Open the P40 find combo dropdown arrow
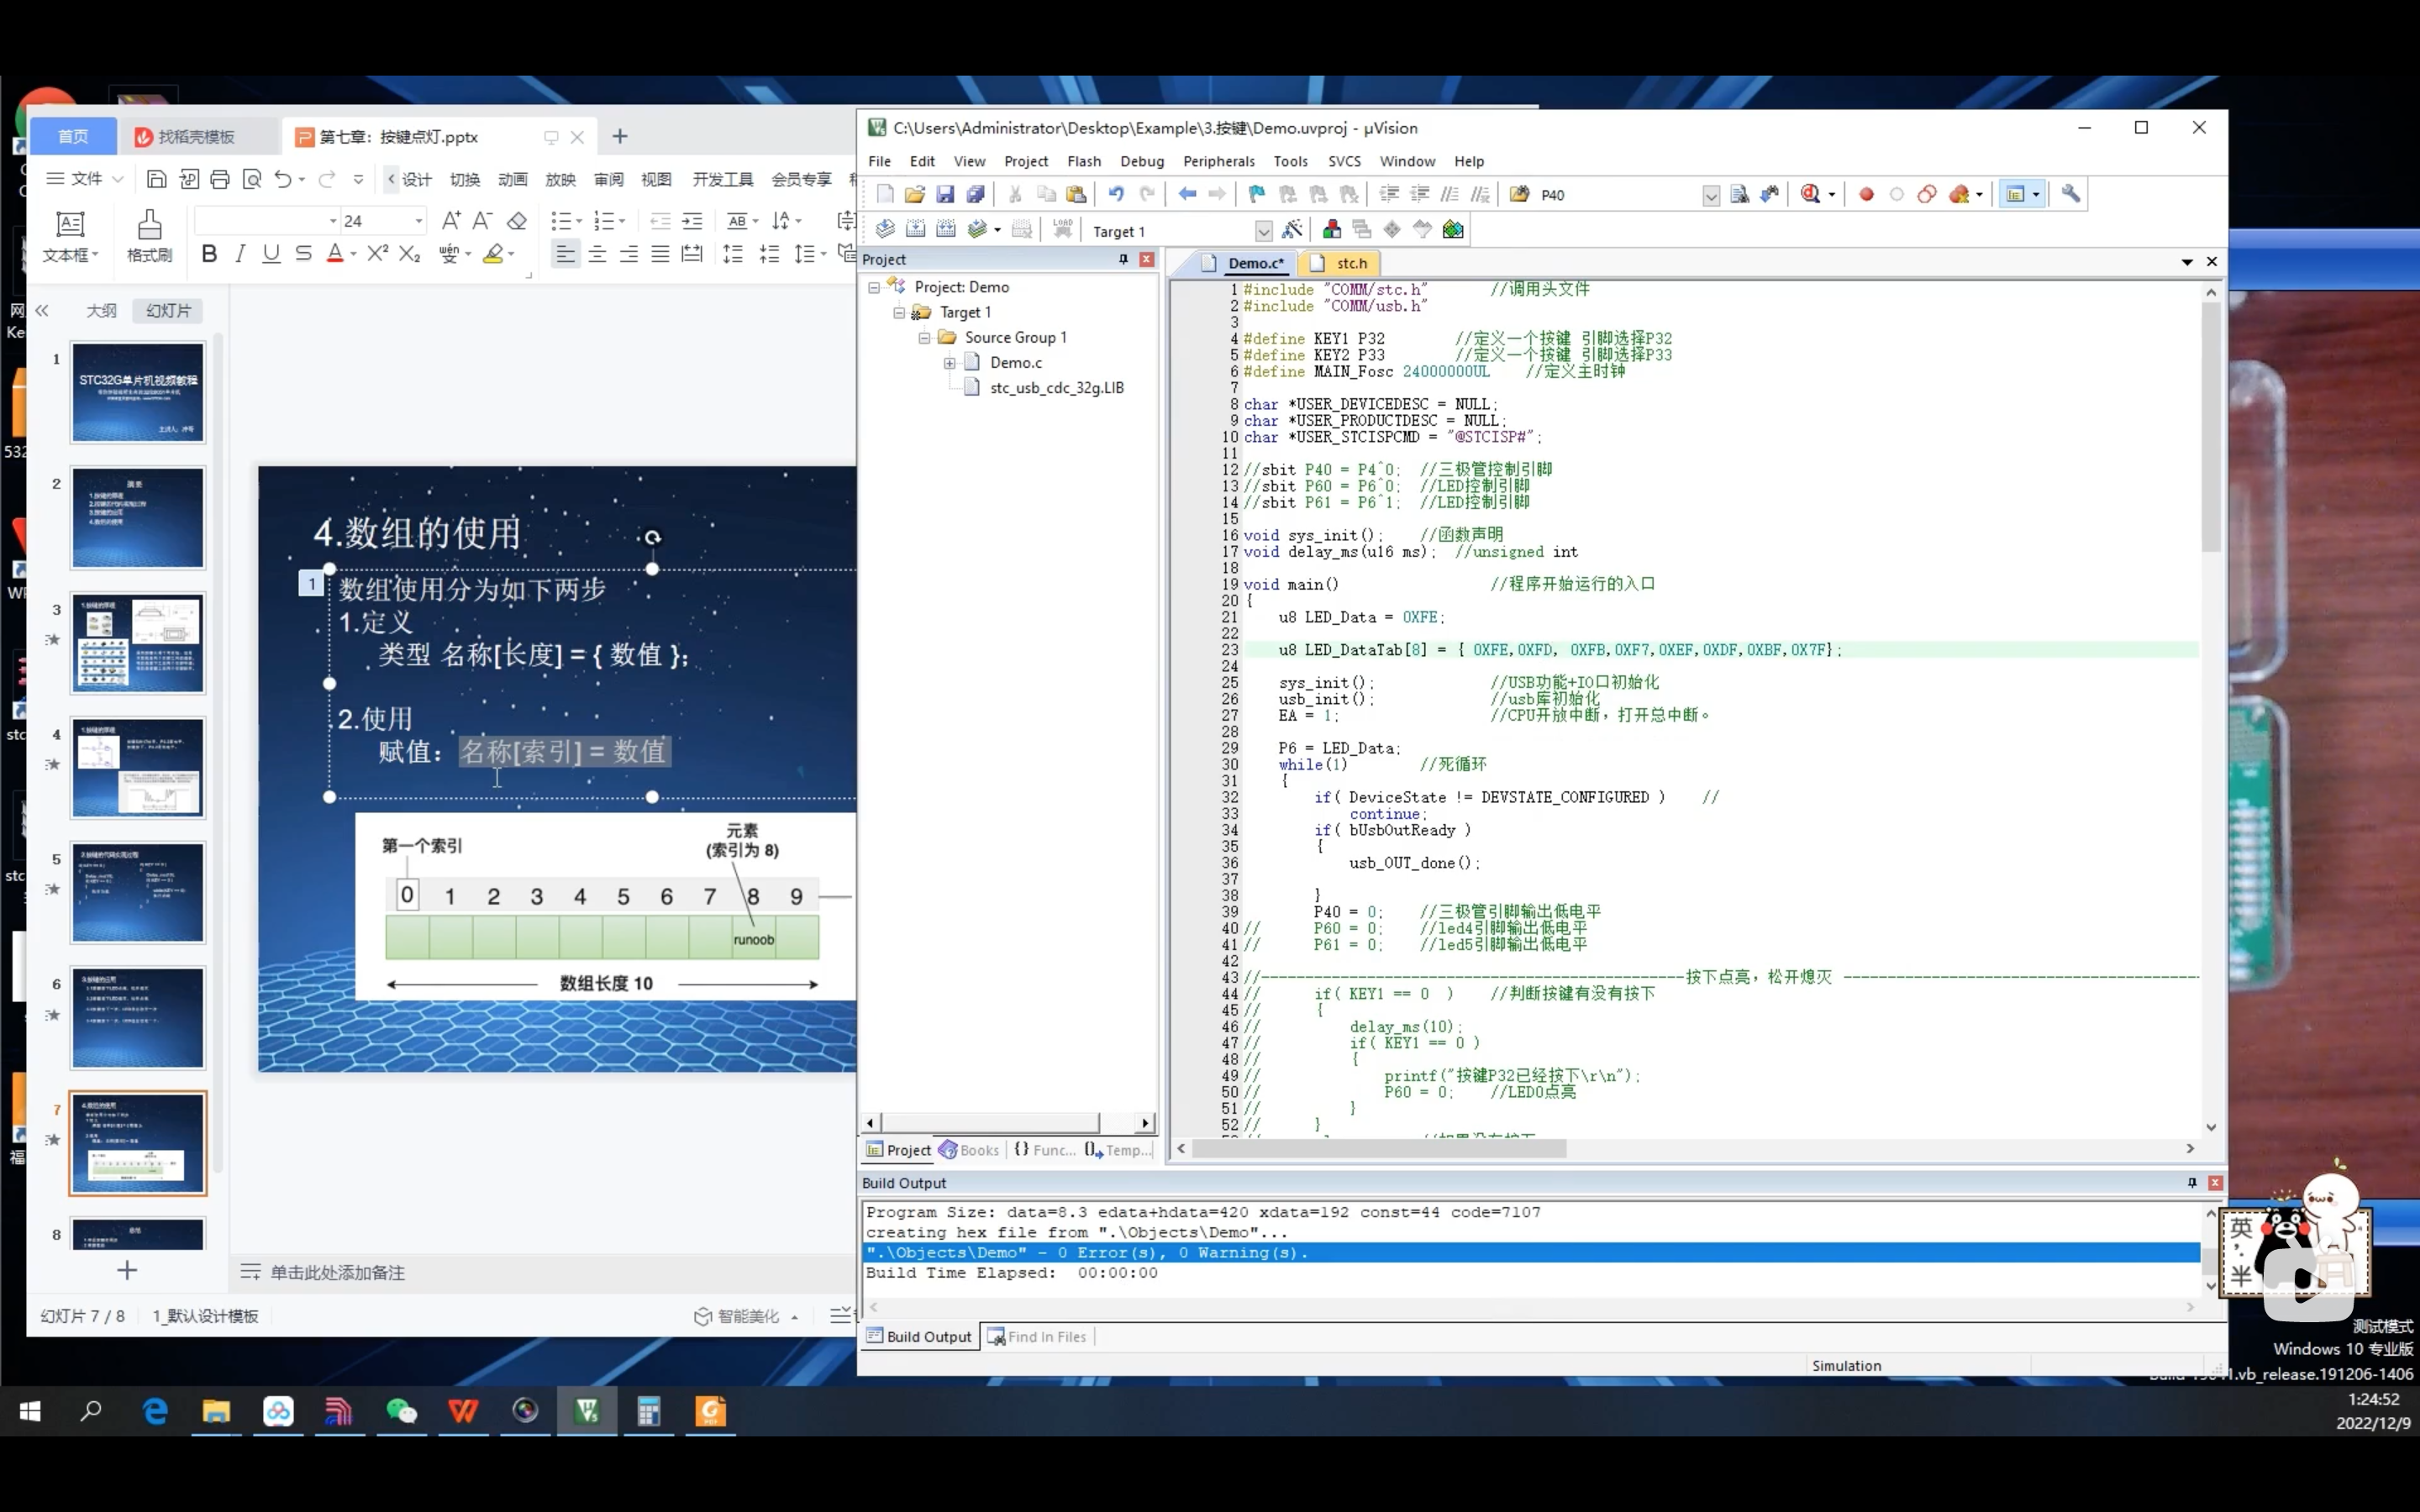The width and height of the screenshot is (2420, 1512). coord(1711,195)
